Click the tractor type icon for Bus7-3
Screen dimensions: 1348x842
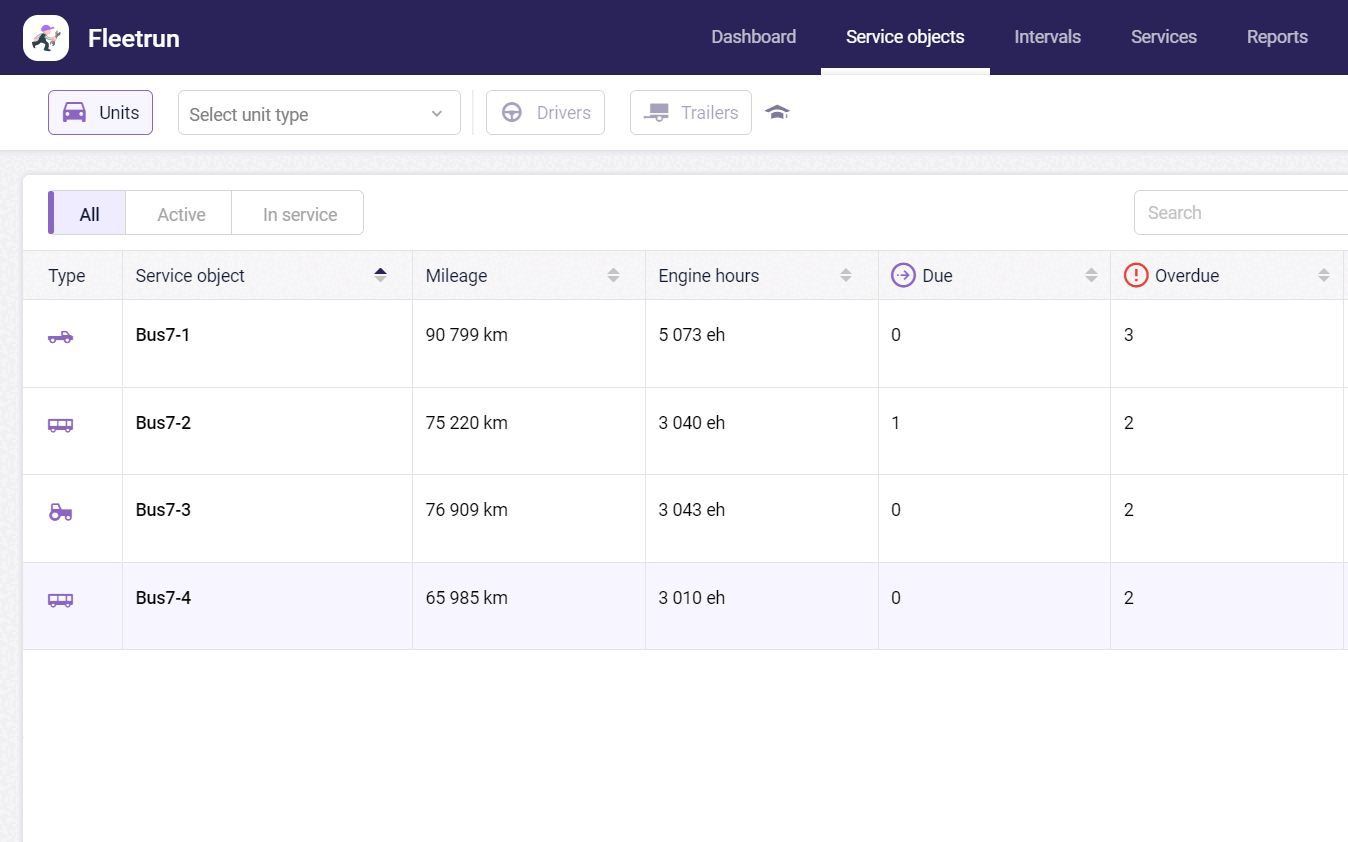pyautogui.click(x=60, y=512)
